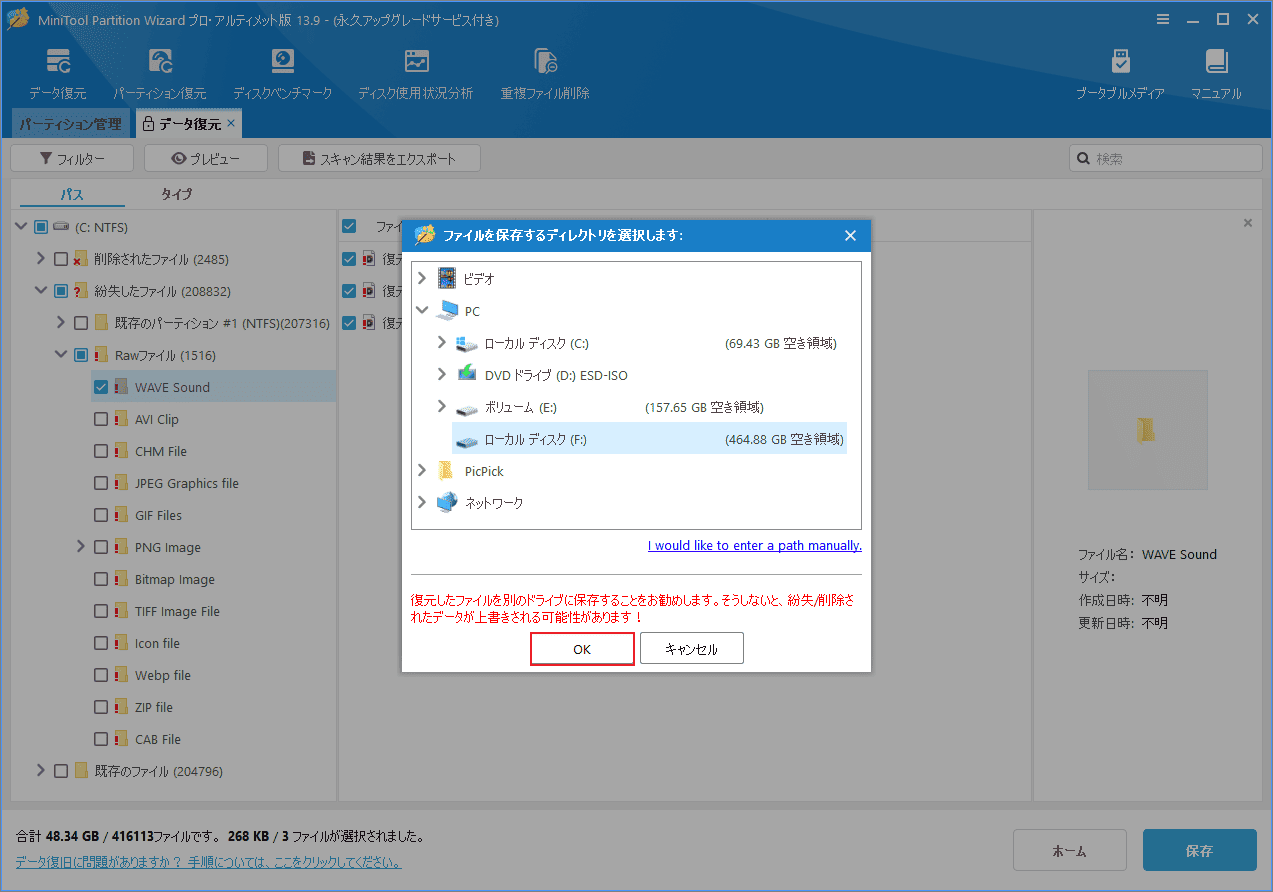
Task: Select the PicPick folder icon
Action: click(x=446, y=471)
